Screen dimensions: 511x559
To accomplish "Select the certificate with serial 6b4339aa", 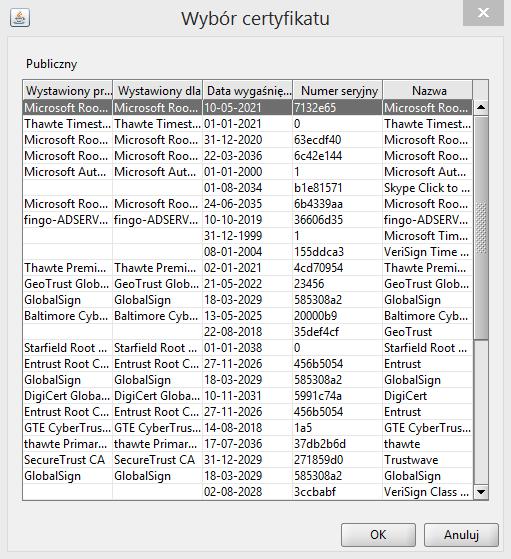I will [x=247, y=204].
